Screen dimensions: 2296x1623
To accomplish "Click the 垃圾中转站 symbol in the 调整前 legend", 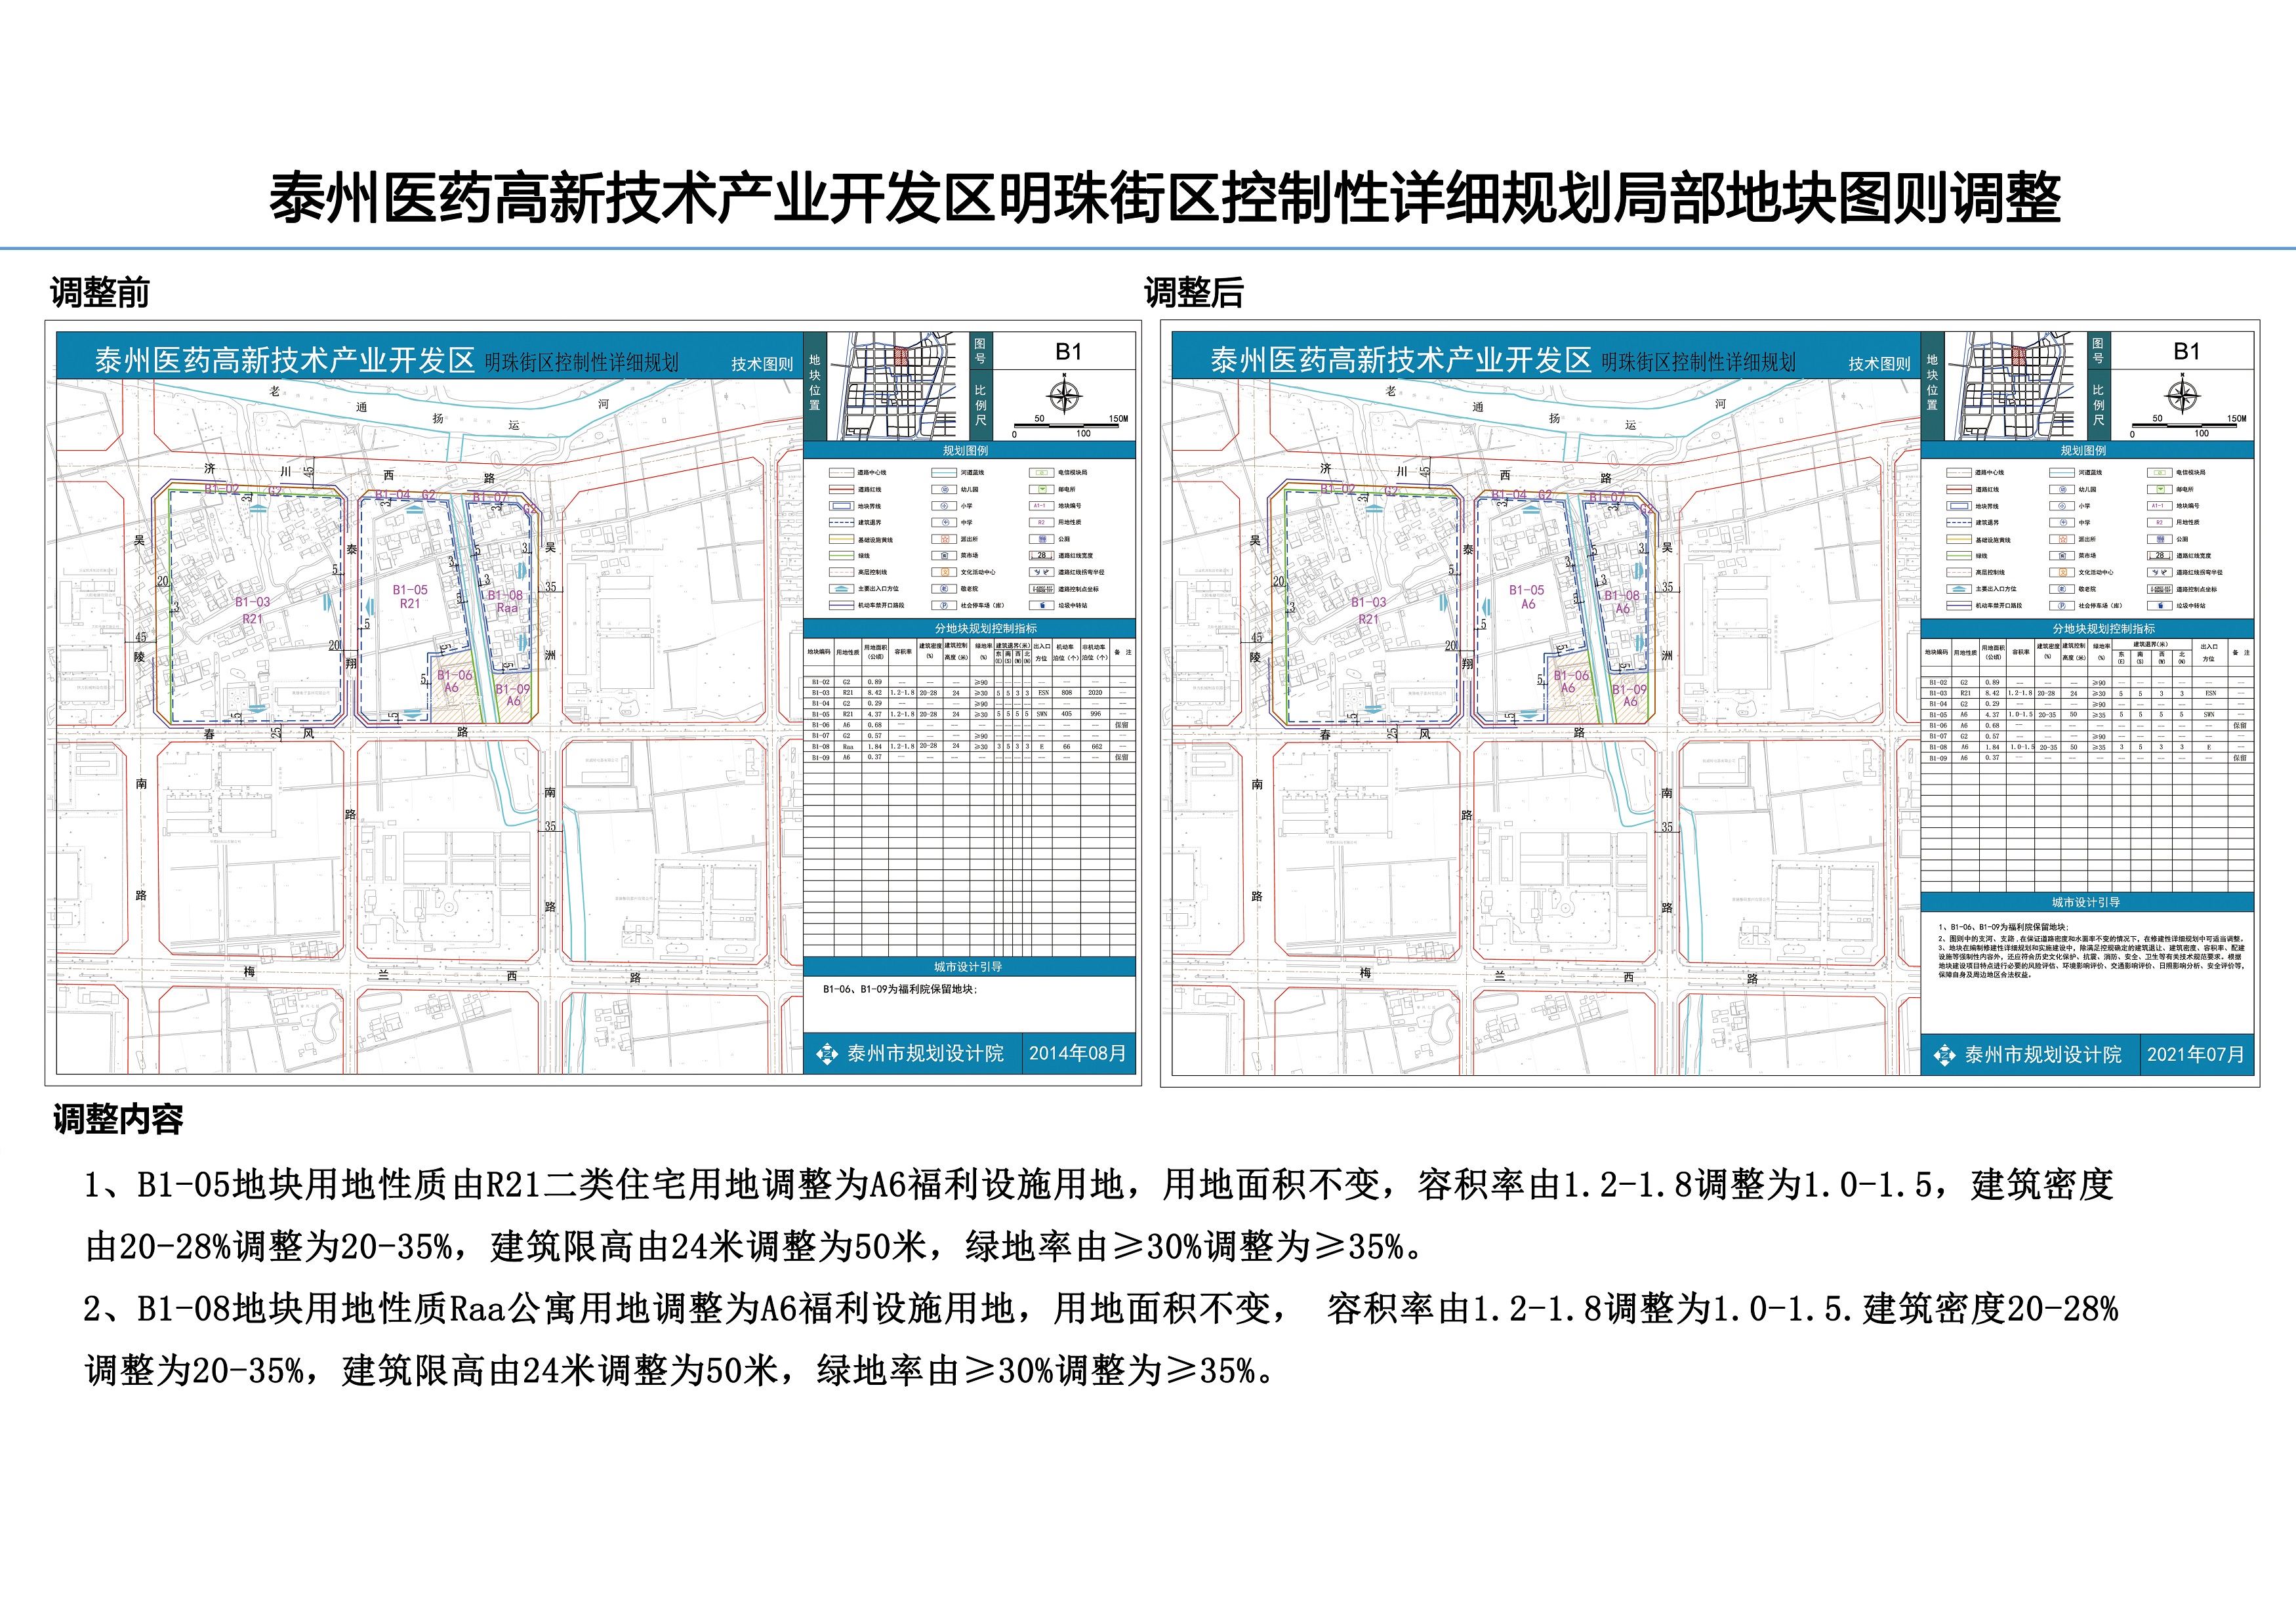I will tap(1042, 605).
